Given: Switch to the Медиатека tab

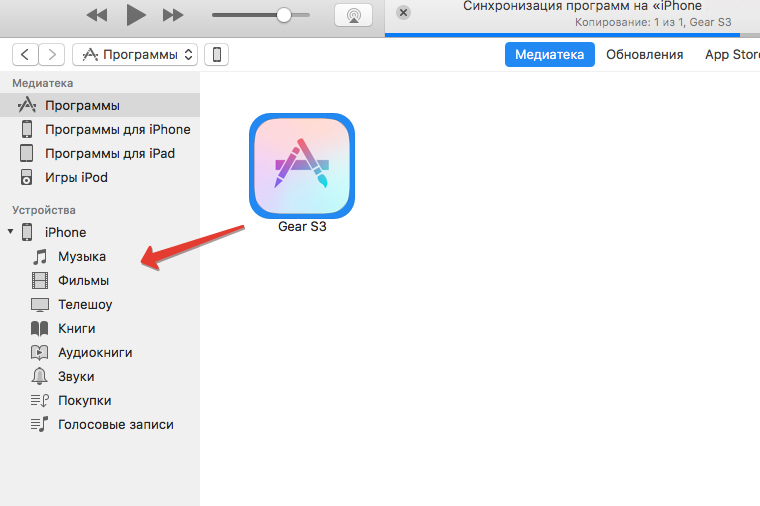Looking at the screenshot, I should pyautogui.click(x=550, y=55).
